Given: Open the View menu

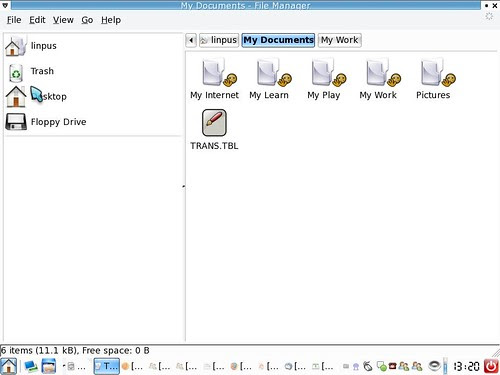Looking at the screenshot, I should [x=63, y=20].
